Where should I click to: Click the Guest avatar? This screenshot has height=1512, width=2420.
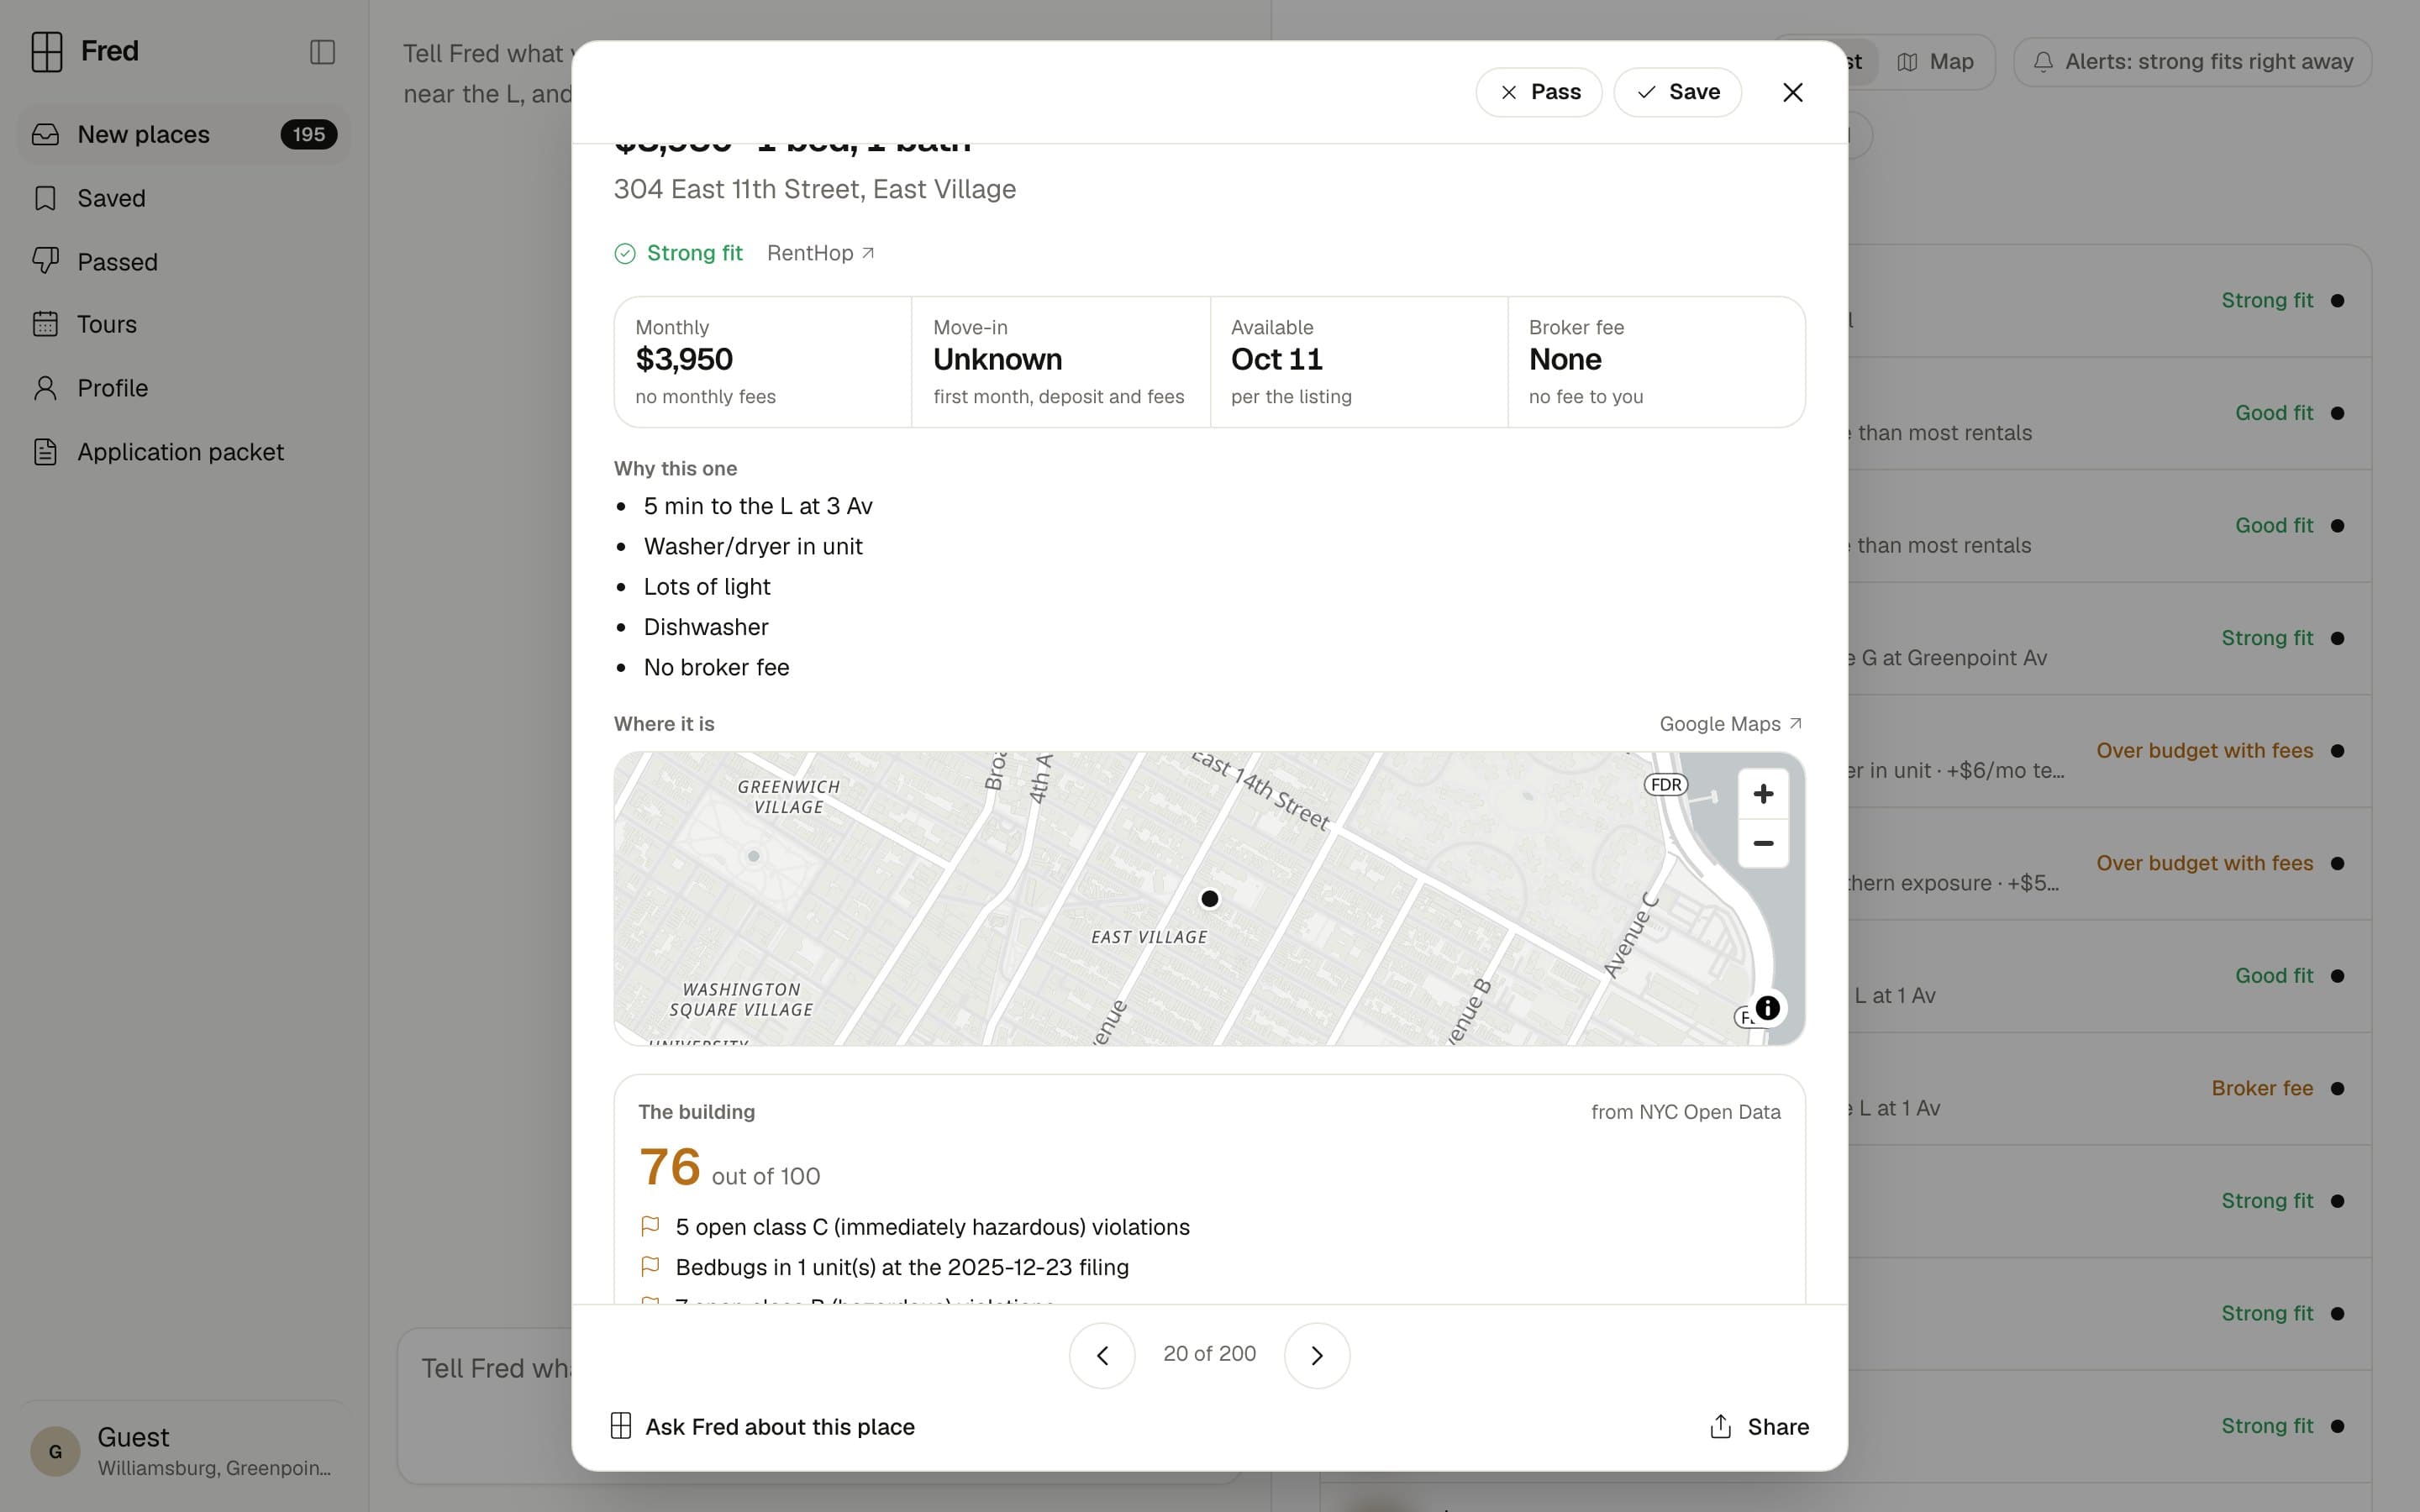click(x=55, y=1451)
